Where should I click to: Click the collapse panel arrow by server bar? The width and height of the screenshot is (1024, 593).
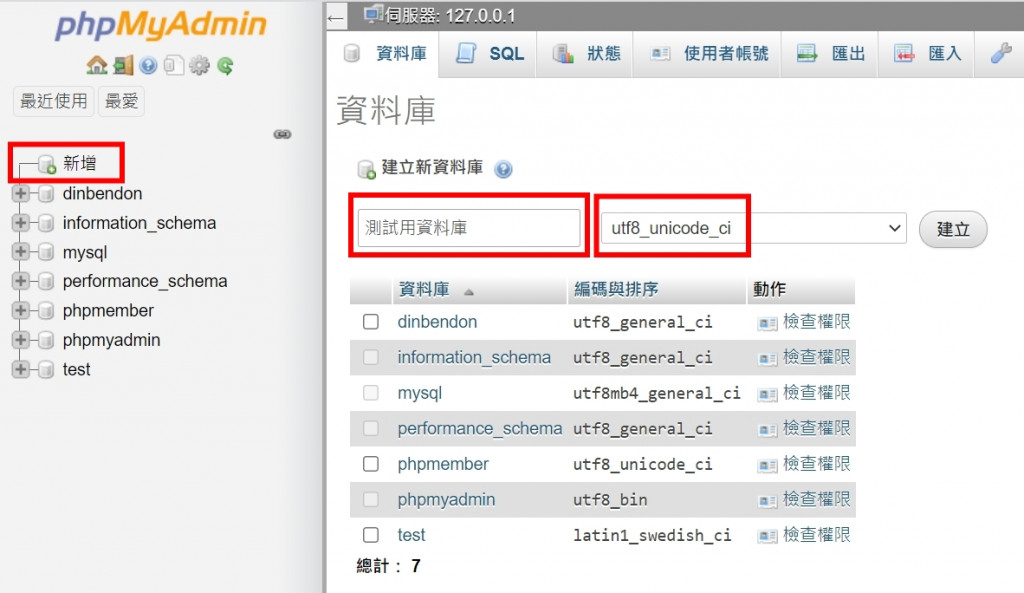[x=336, y=18]
